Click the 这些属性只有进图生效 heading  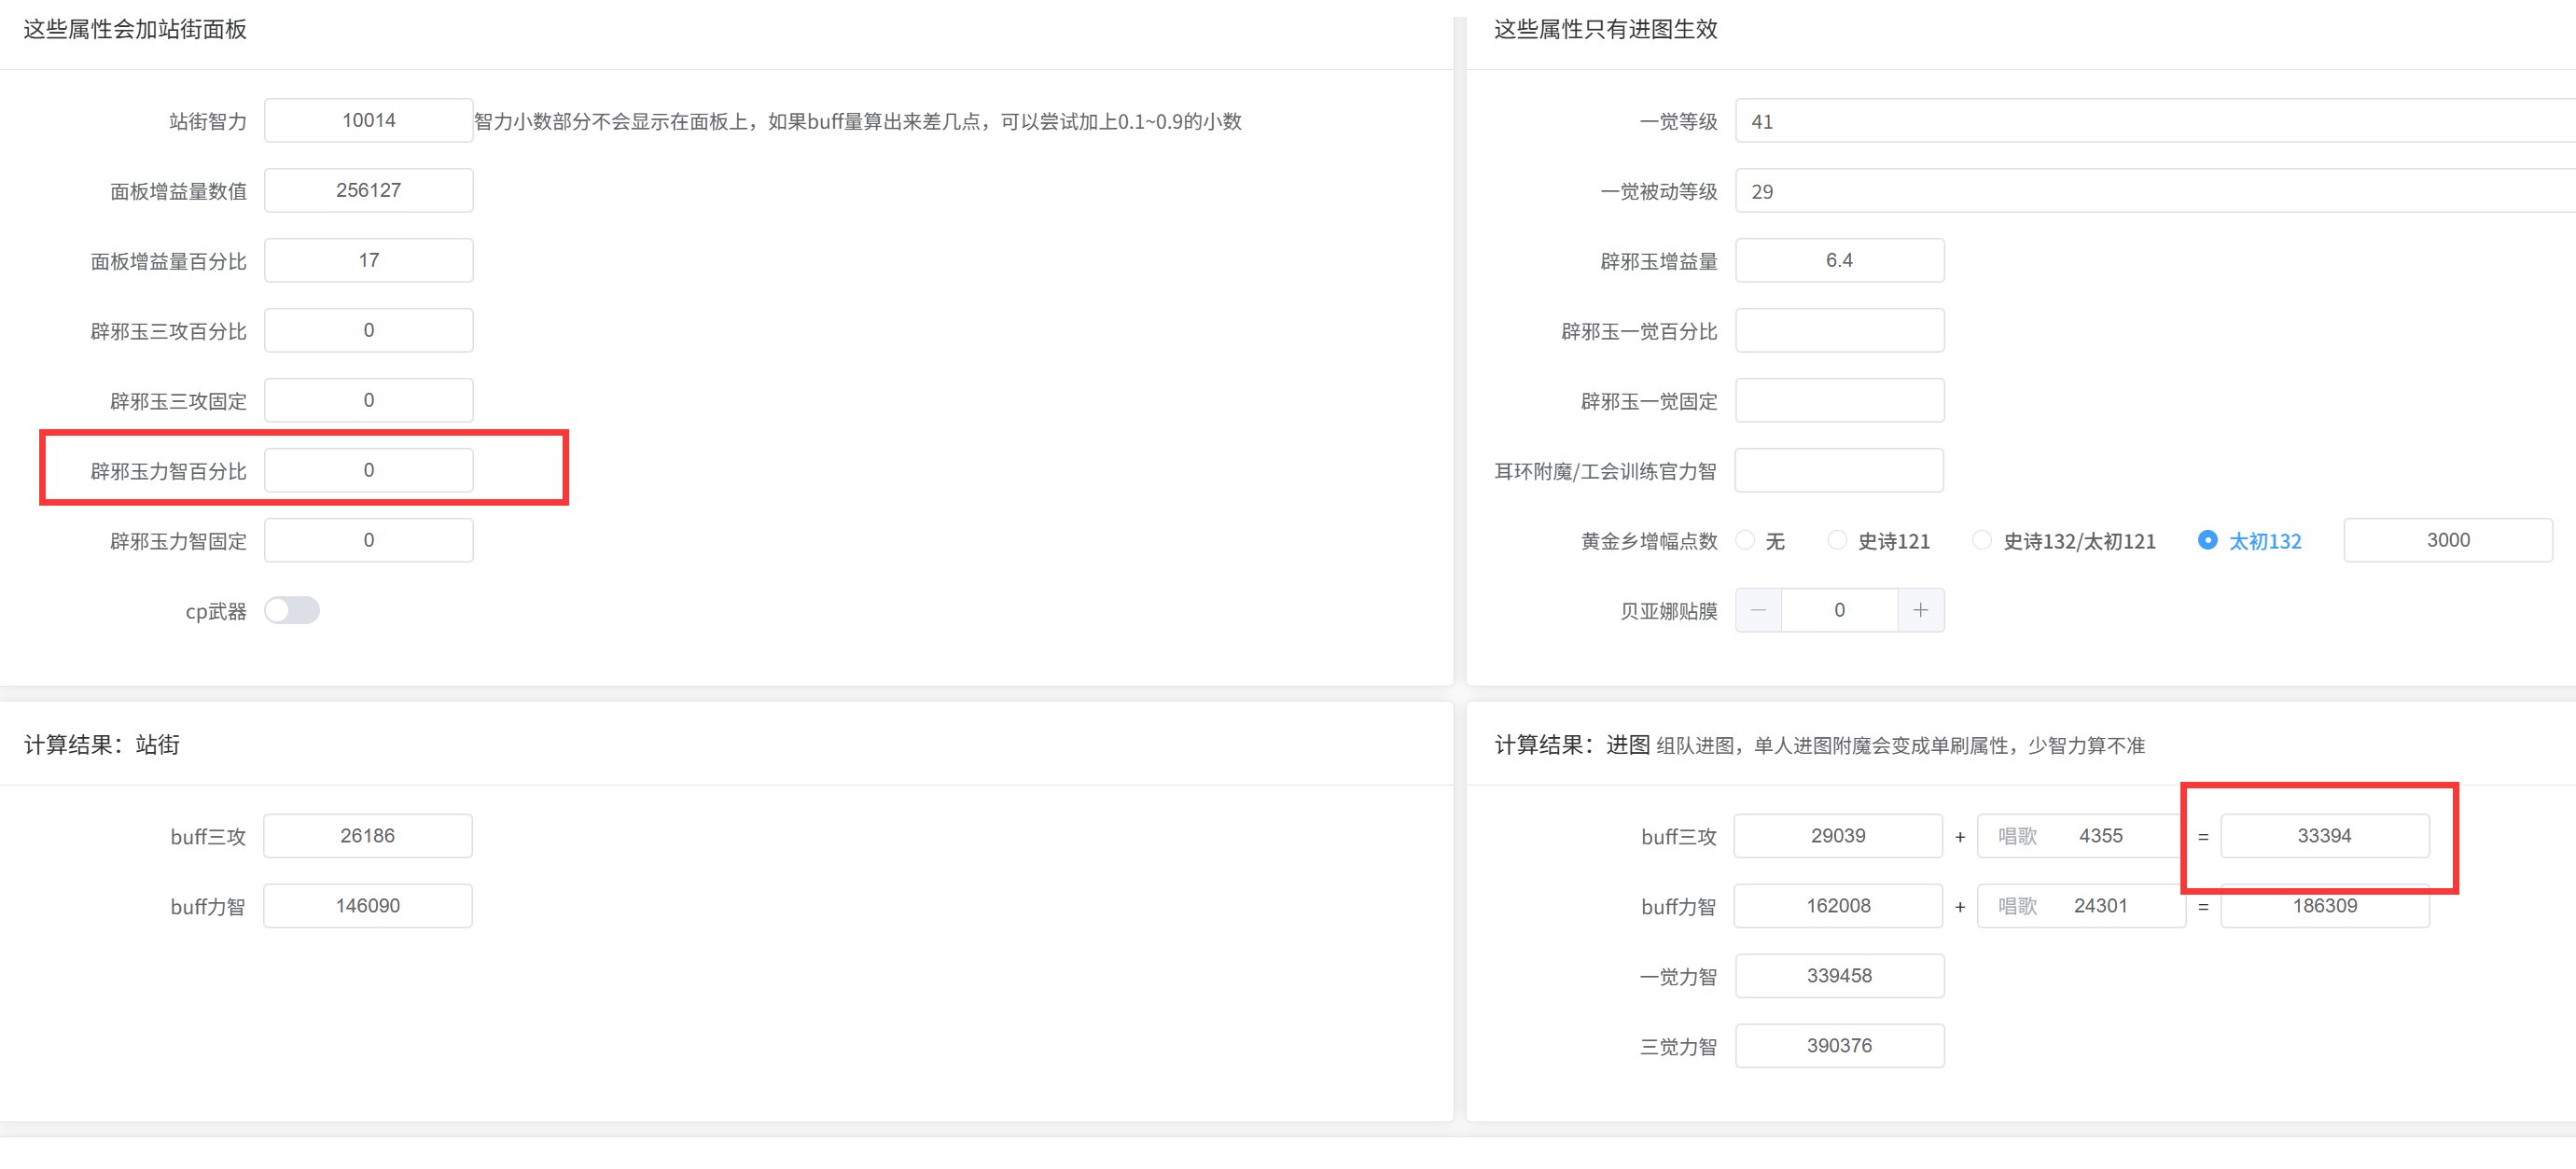point(1606,29)
